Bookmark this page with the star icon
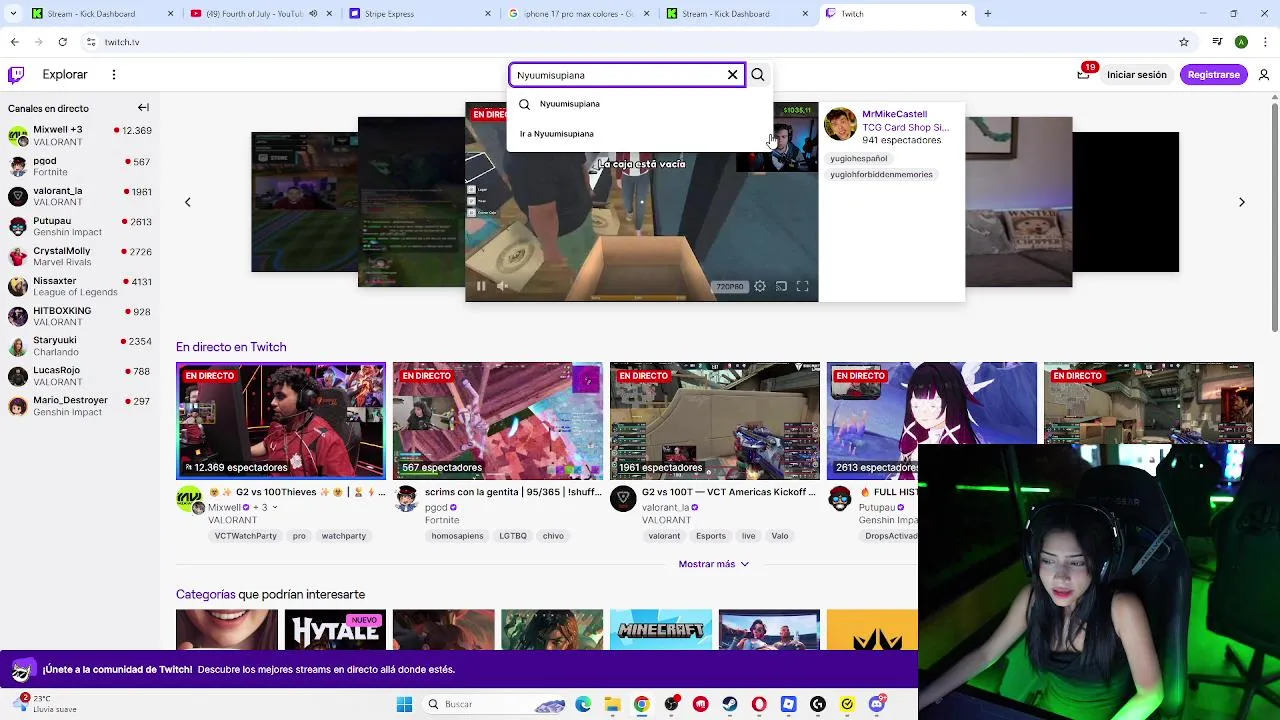The height and width of the screenshot is (720, 1280). point(1184,42)
